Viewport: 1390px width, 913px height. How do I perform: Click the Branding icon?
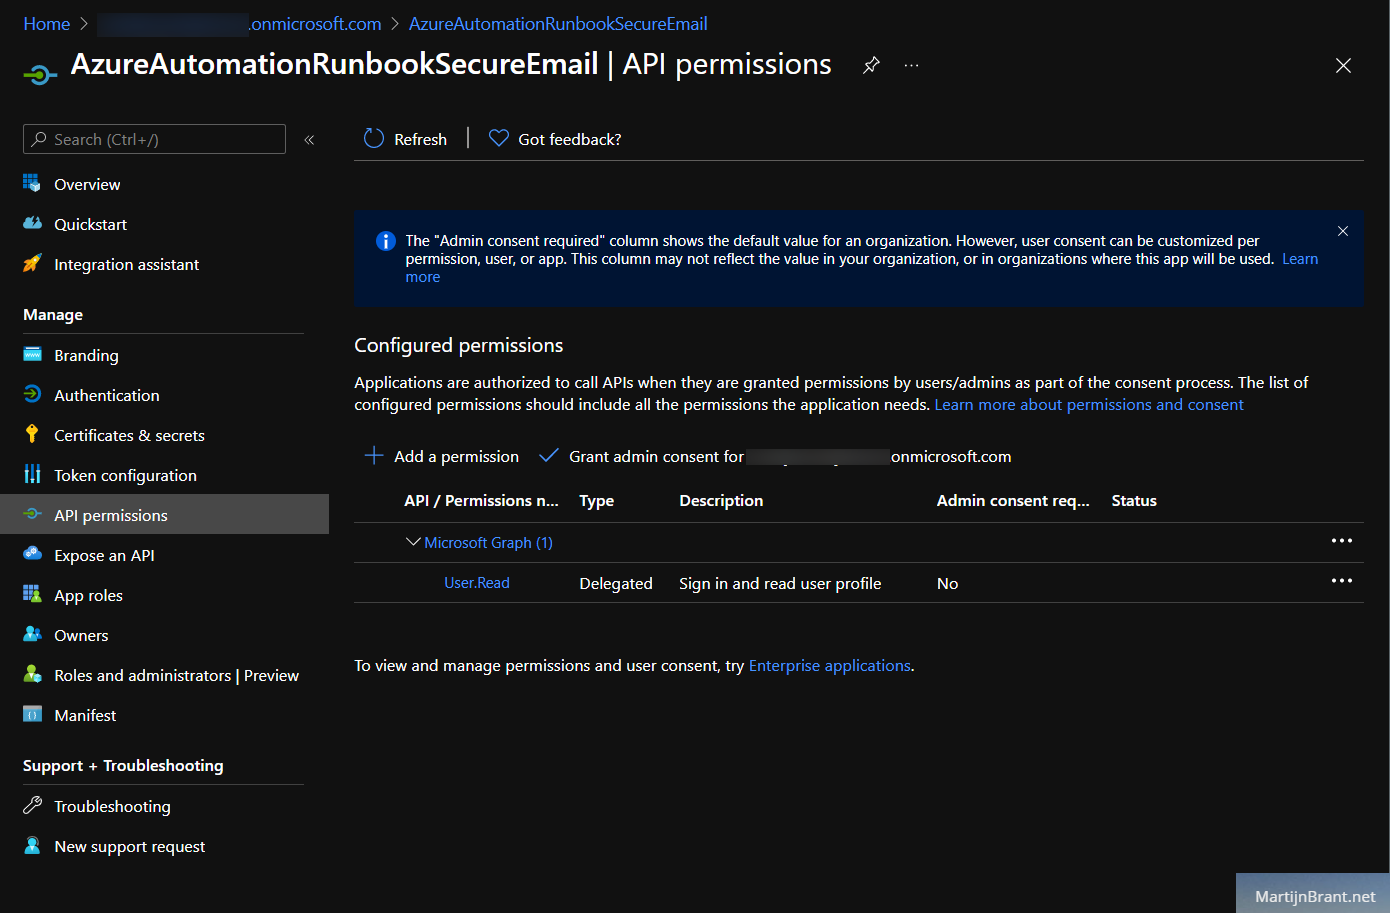32,354
